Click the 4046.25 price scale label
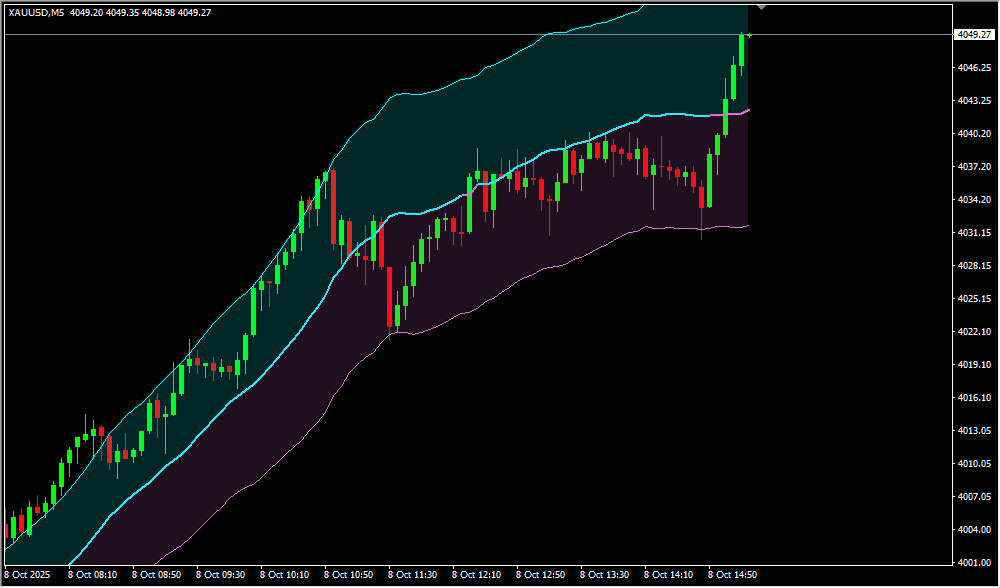 [973, 68]
